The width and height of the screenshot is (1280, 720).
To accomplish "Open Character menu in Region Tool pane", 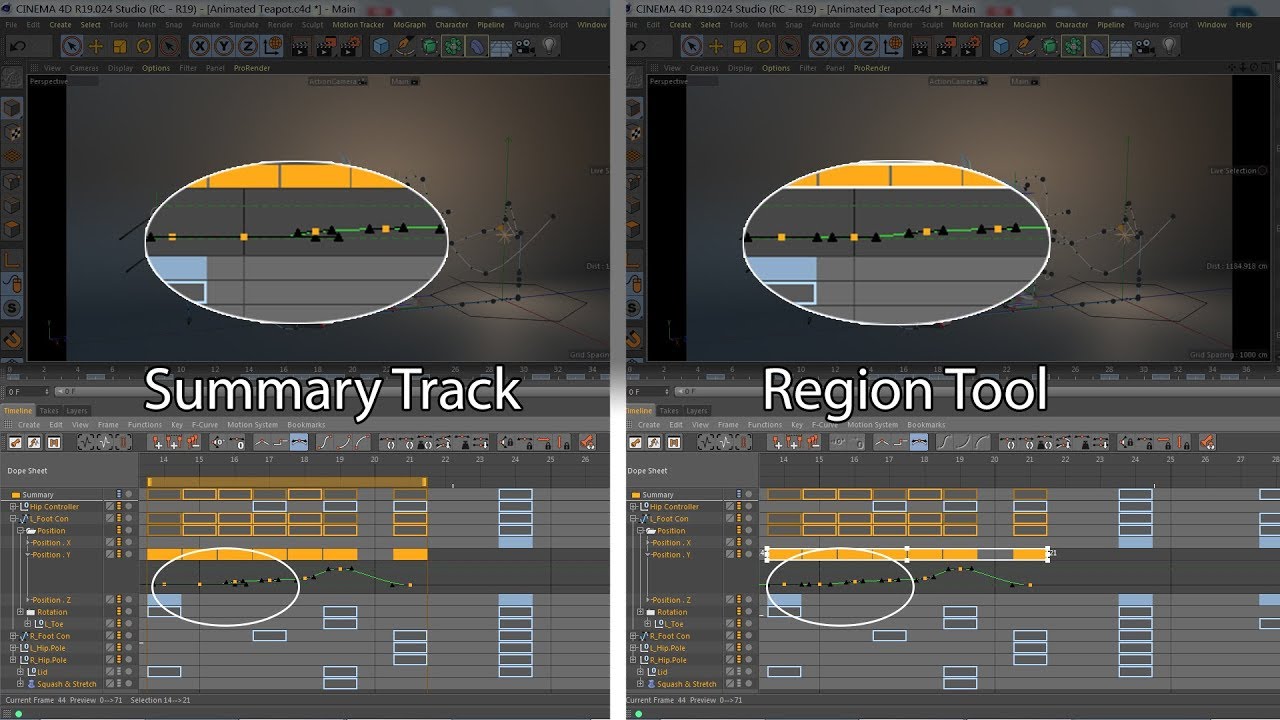I will (x=1071, y=25).
